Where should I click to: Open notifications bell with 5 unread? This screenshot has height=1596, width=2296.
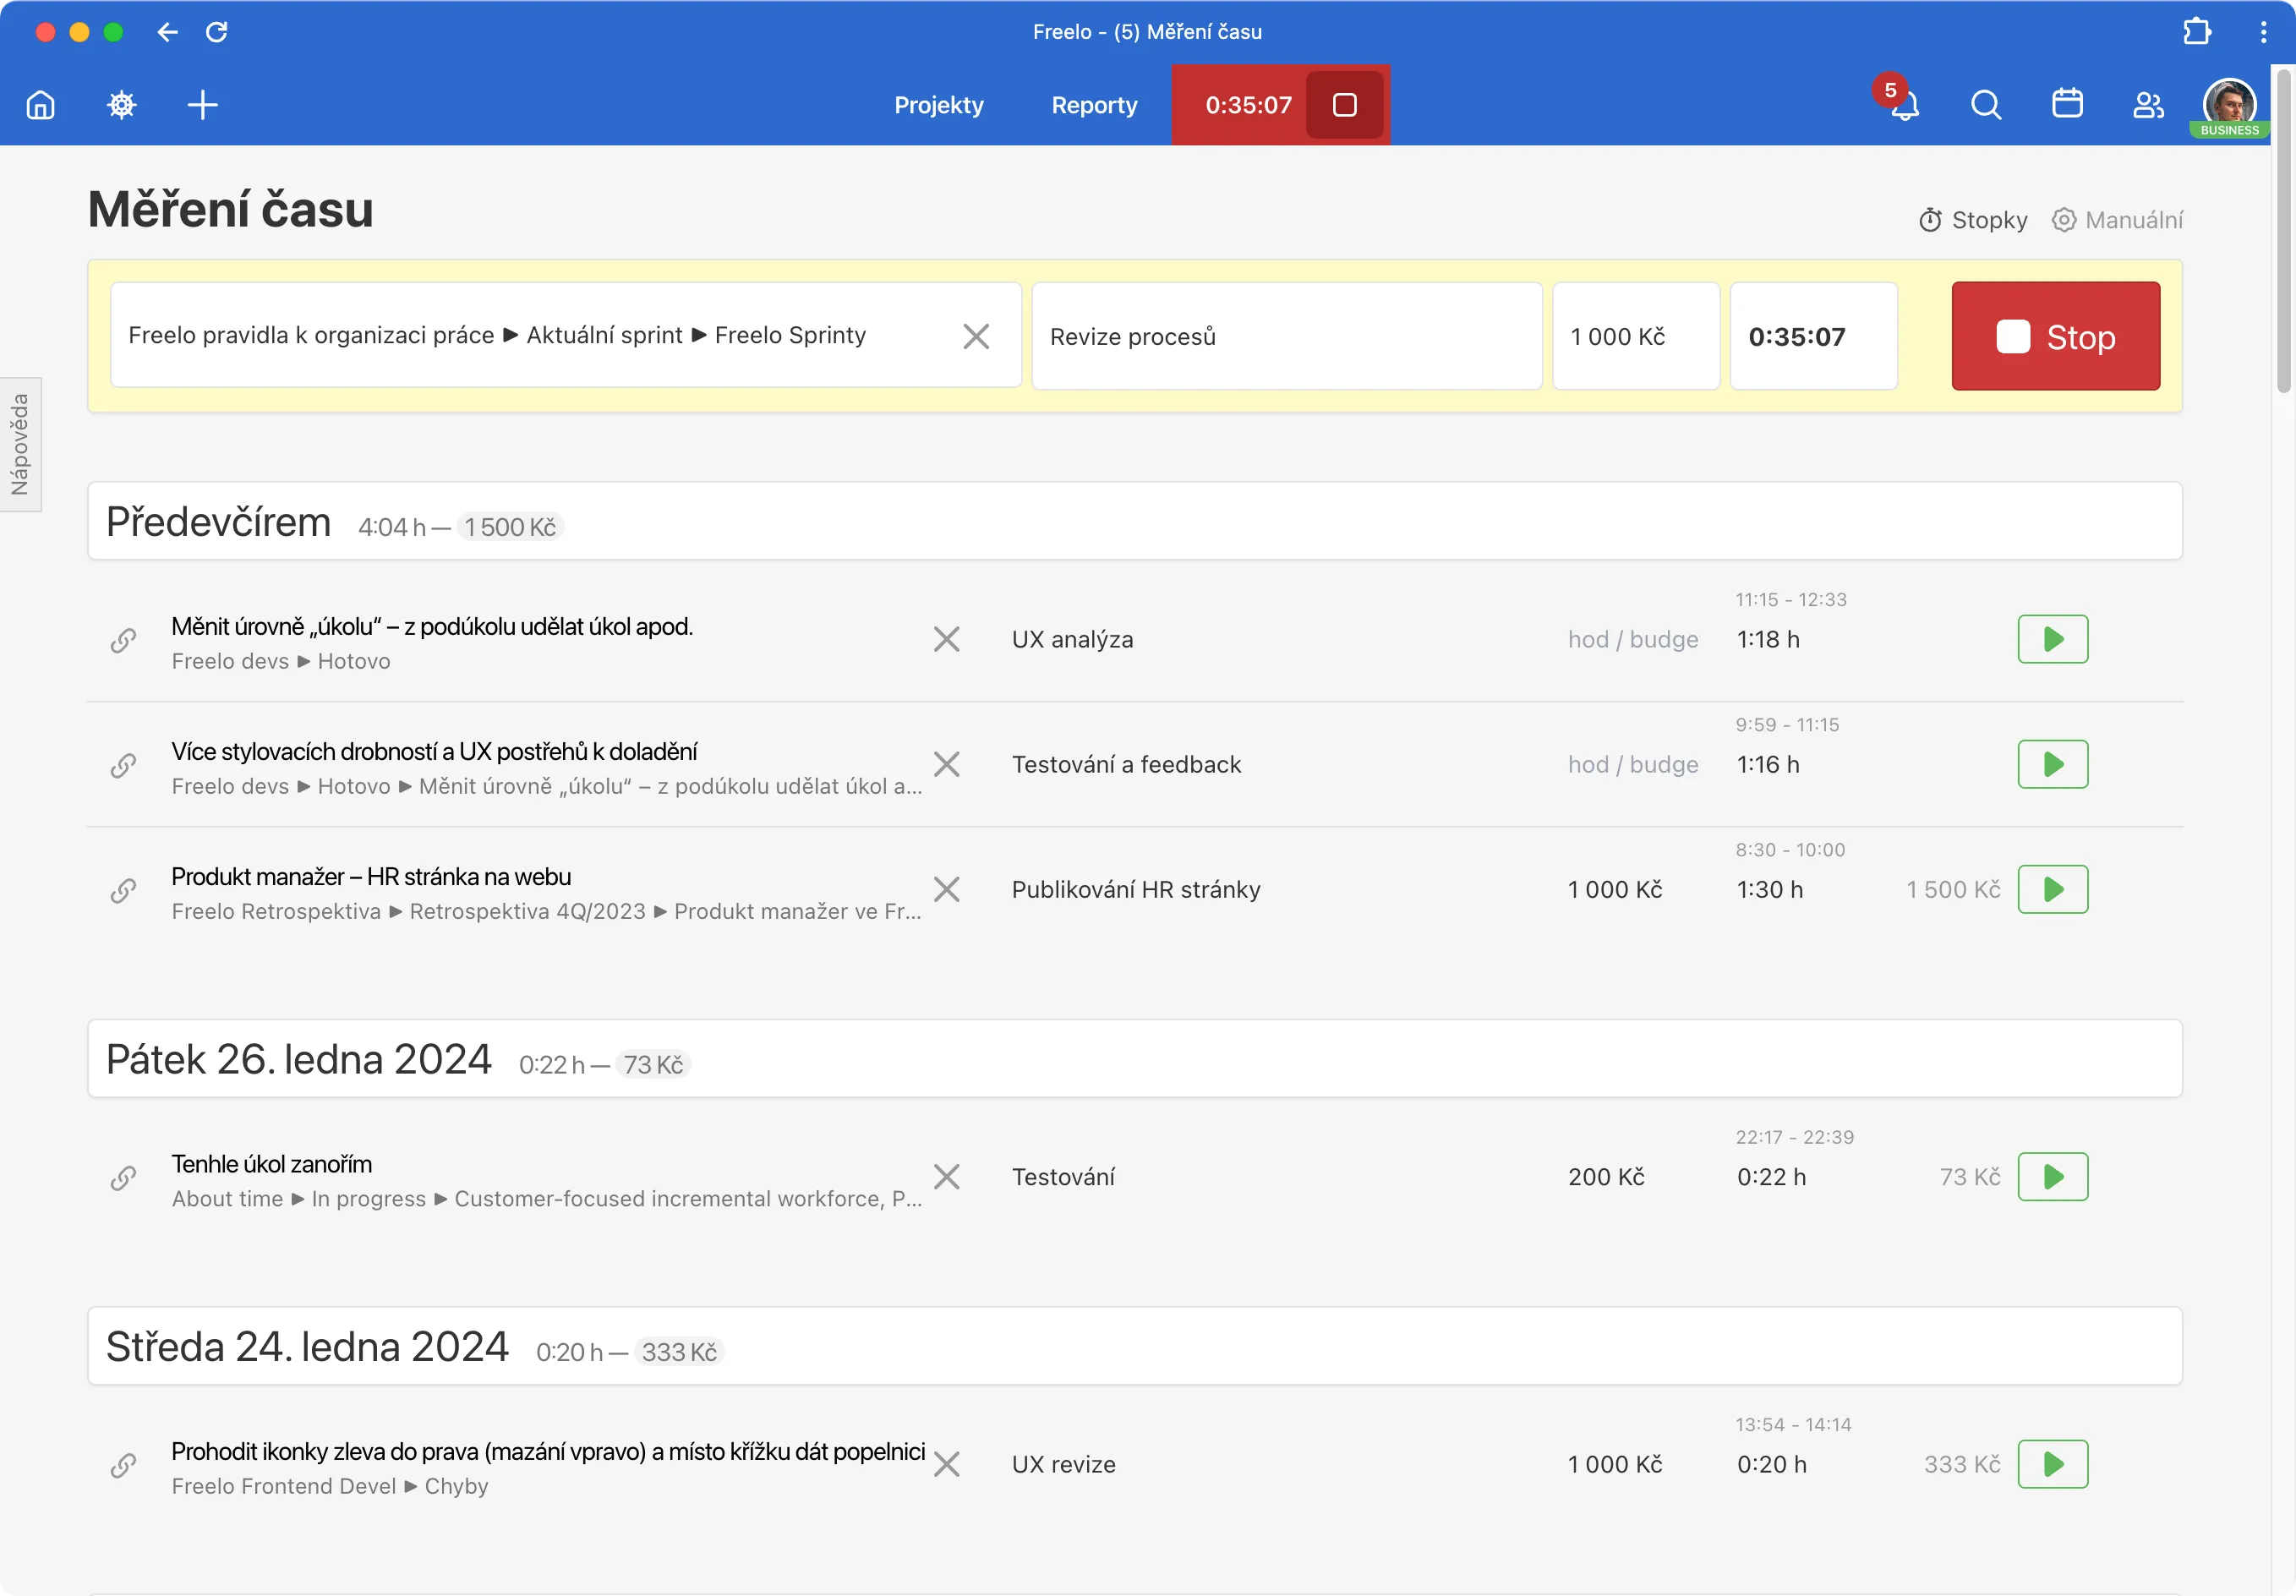tap(1904, 105)
